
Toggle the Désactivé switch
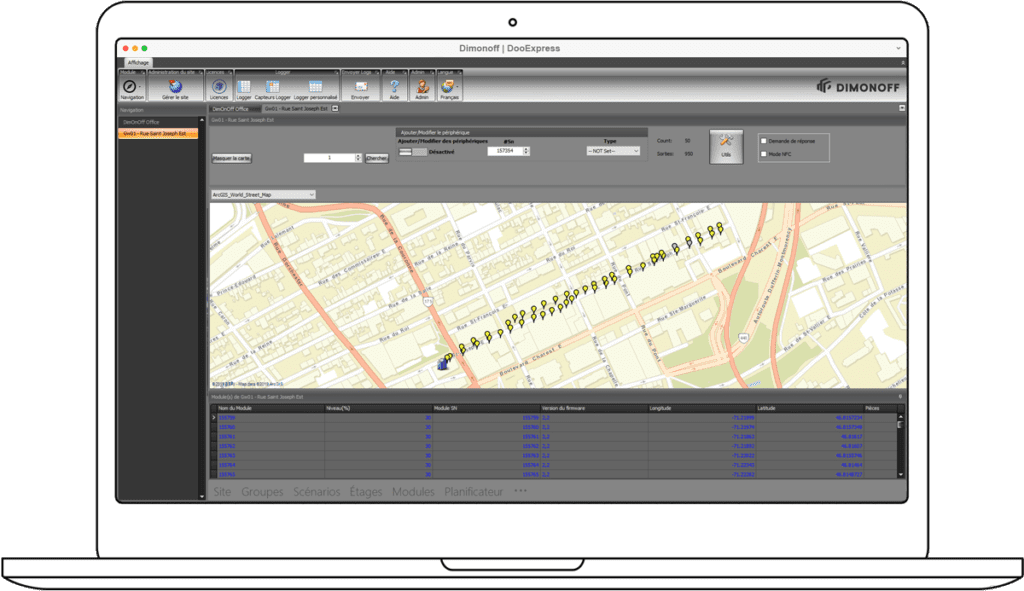[413, 151]
